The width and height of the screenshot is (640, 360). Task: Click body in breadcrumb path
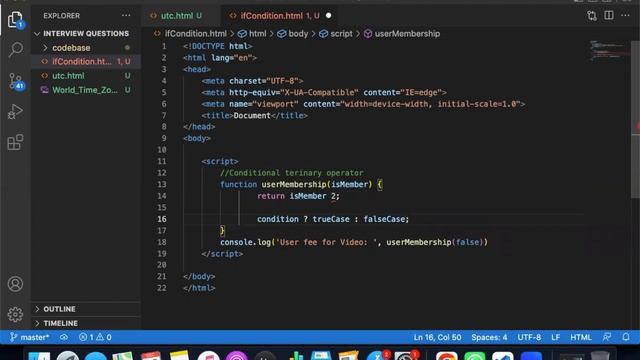tap(298, 34)
